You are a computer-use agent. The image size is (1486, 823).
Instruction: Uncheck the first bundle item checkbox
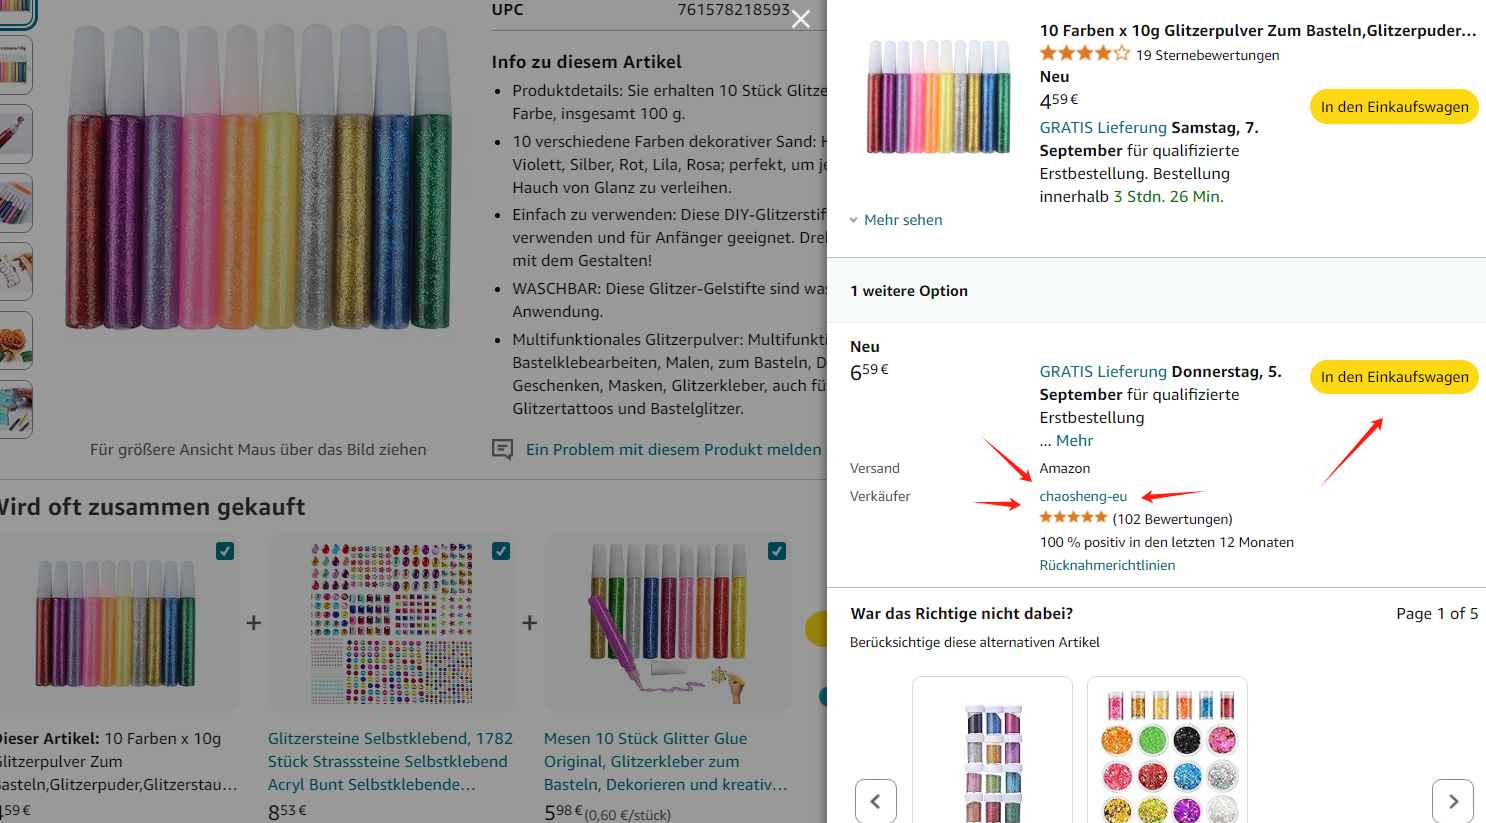click(x=225, y=551)
